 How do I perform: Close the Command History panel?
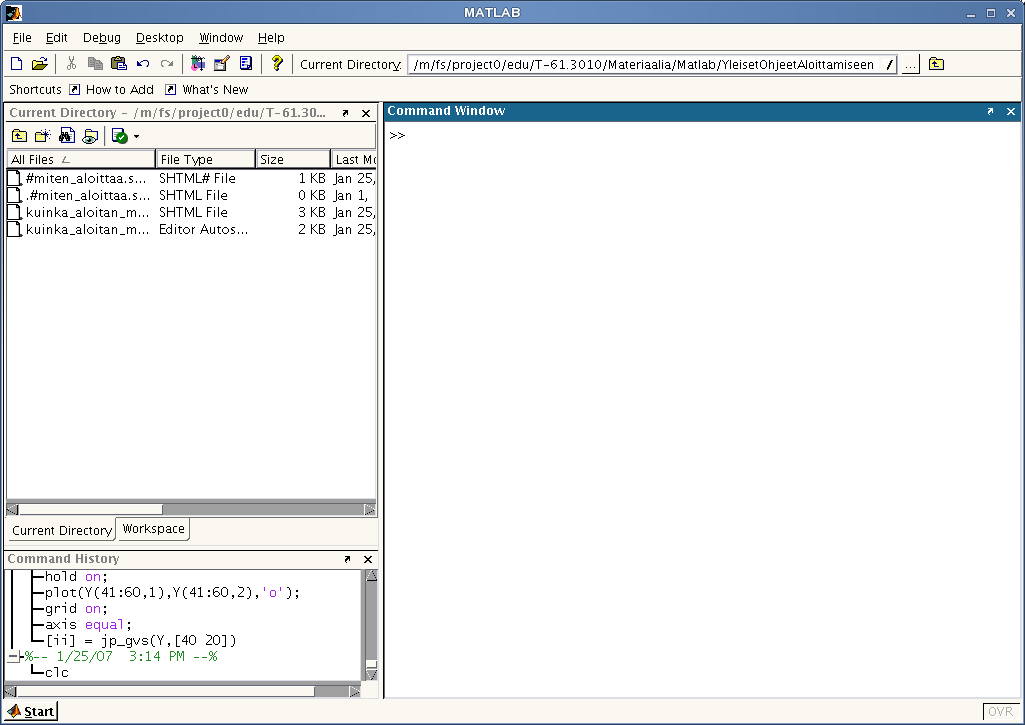368,559
